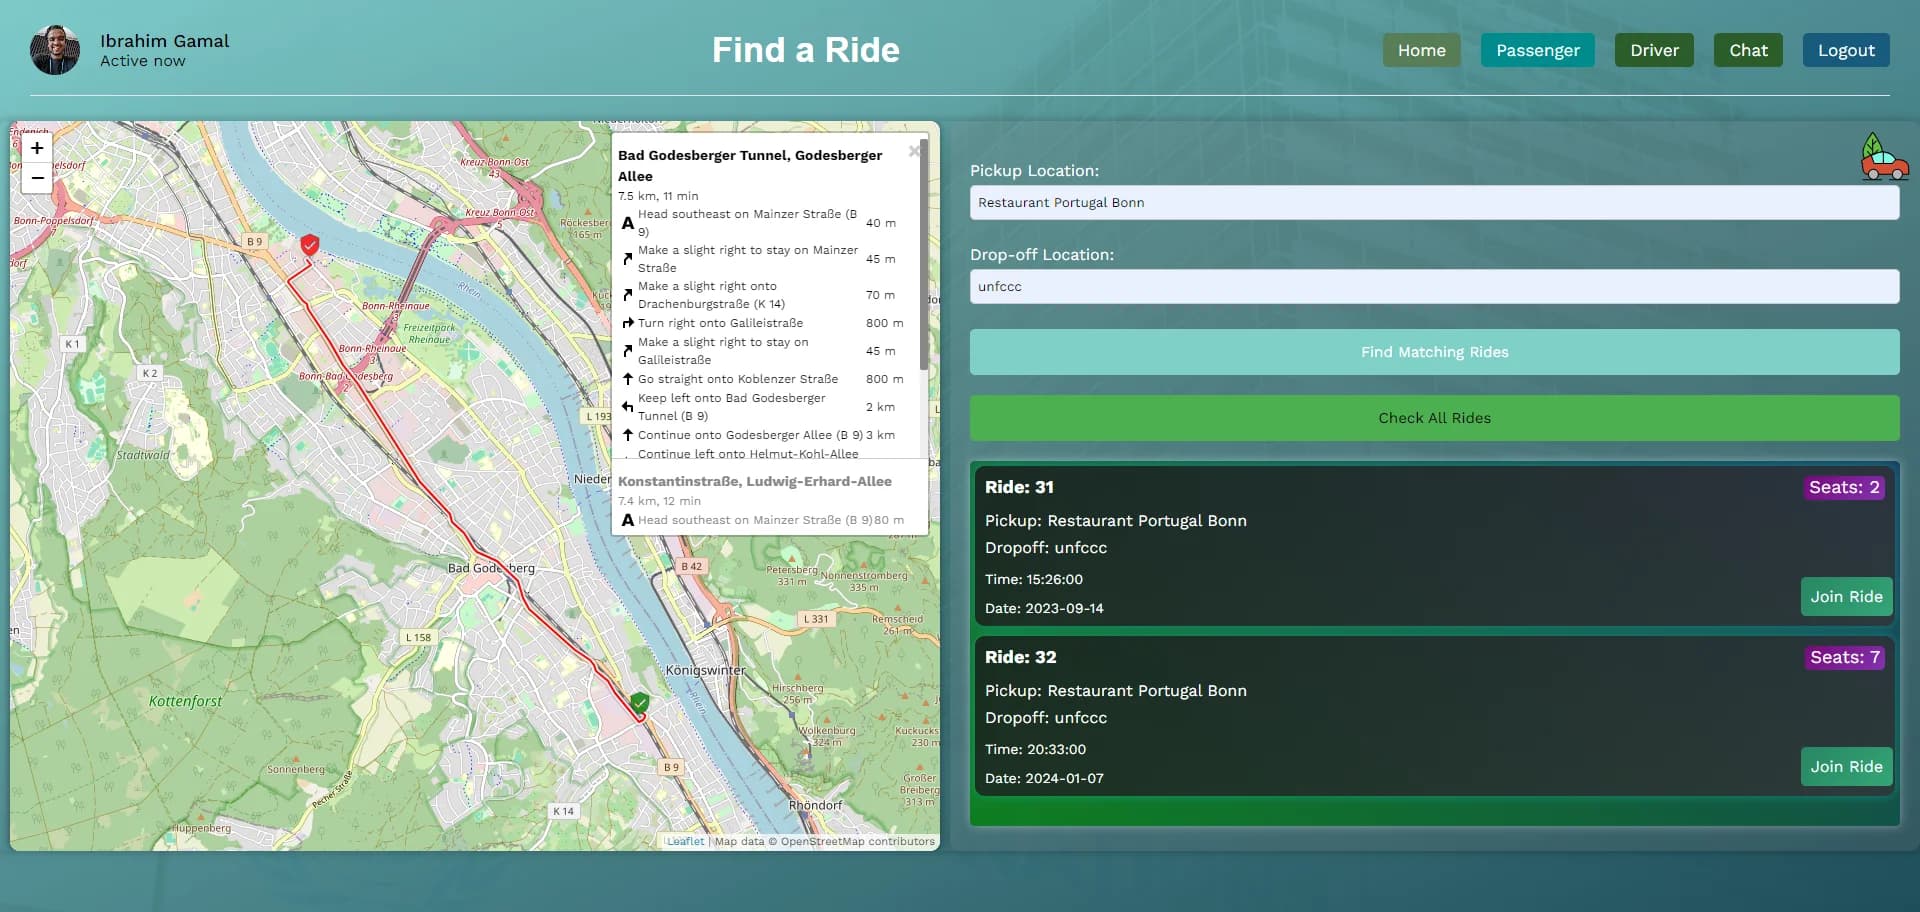Open the Chat page
Screen dimensions: 1920x912
[x=1748, y=50]
